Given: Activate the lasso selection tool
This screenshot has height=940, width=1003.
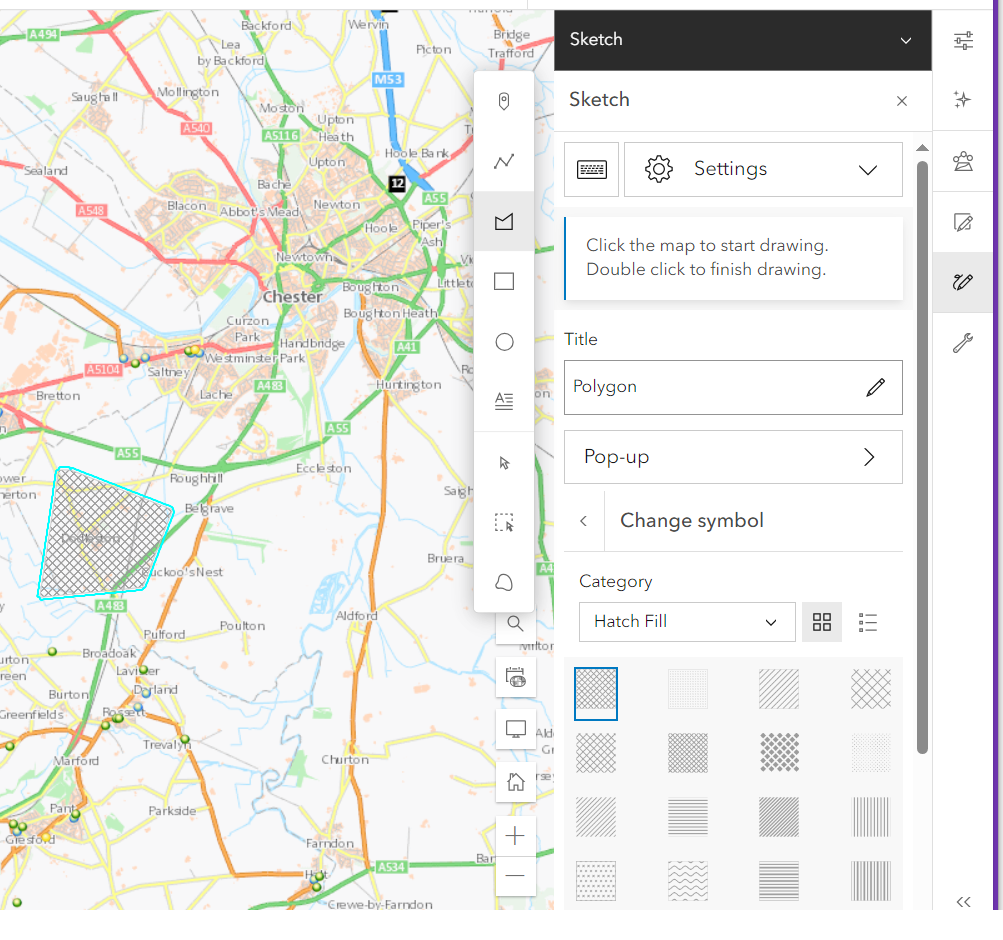Looking at the screenshot, I should pos(504,582).
